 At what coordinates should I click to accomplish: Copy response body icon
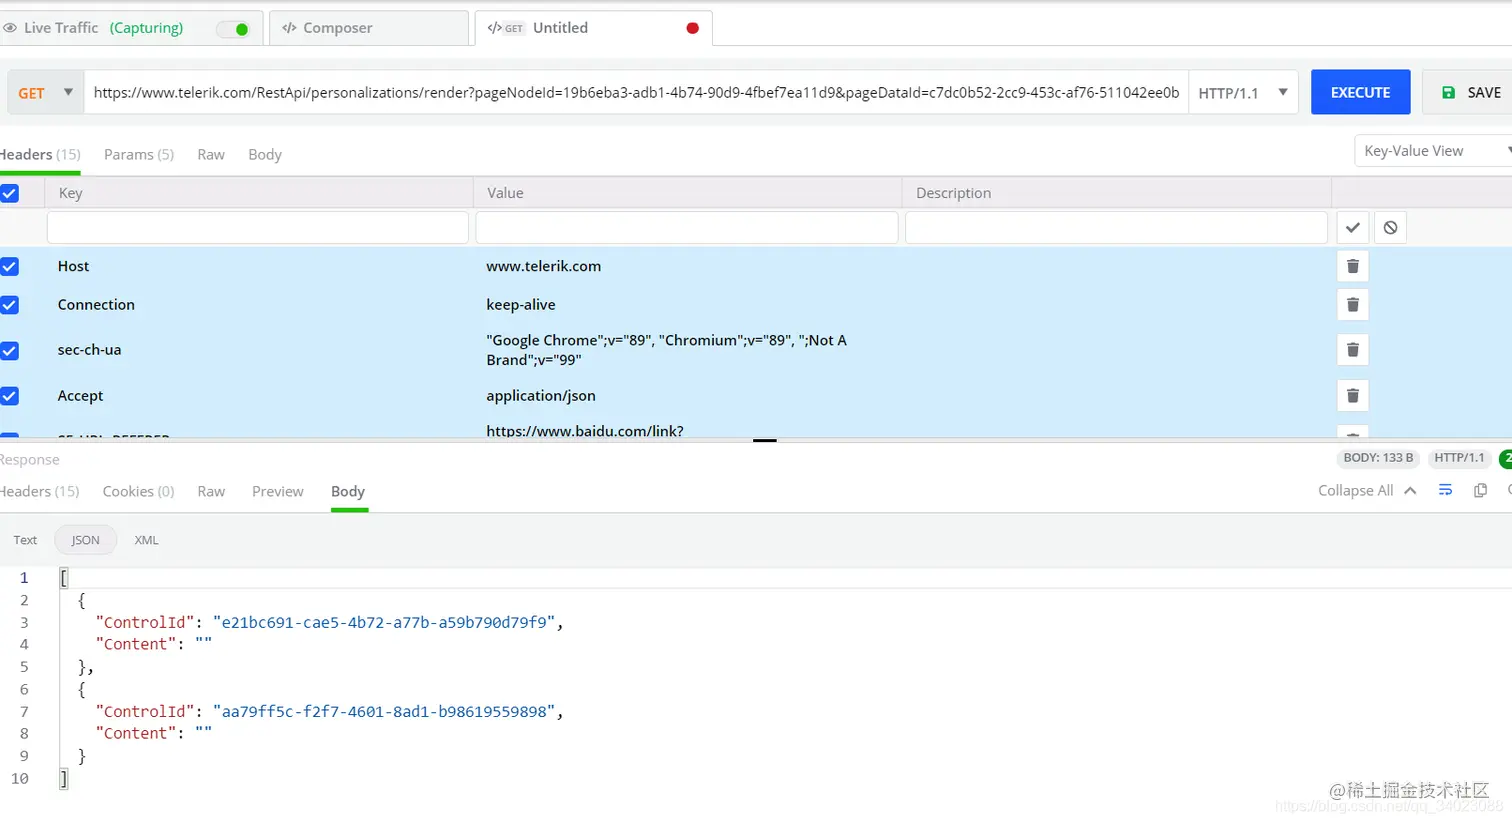click(1481, 490)
